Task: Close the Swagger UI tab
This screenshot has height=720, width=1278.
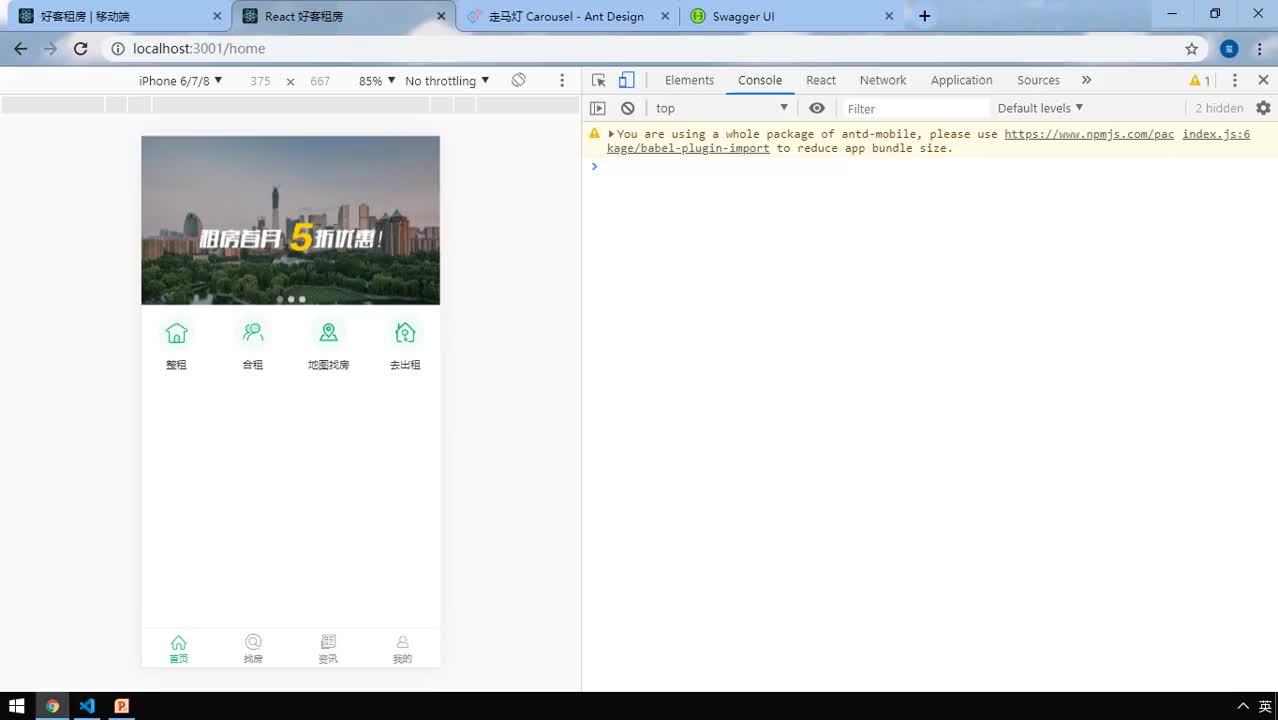Action: (x=888, y=16)
